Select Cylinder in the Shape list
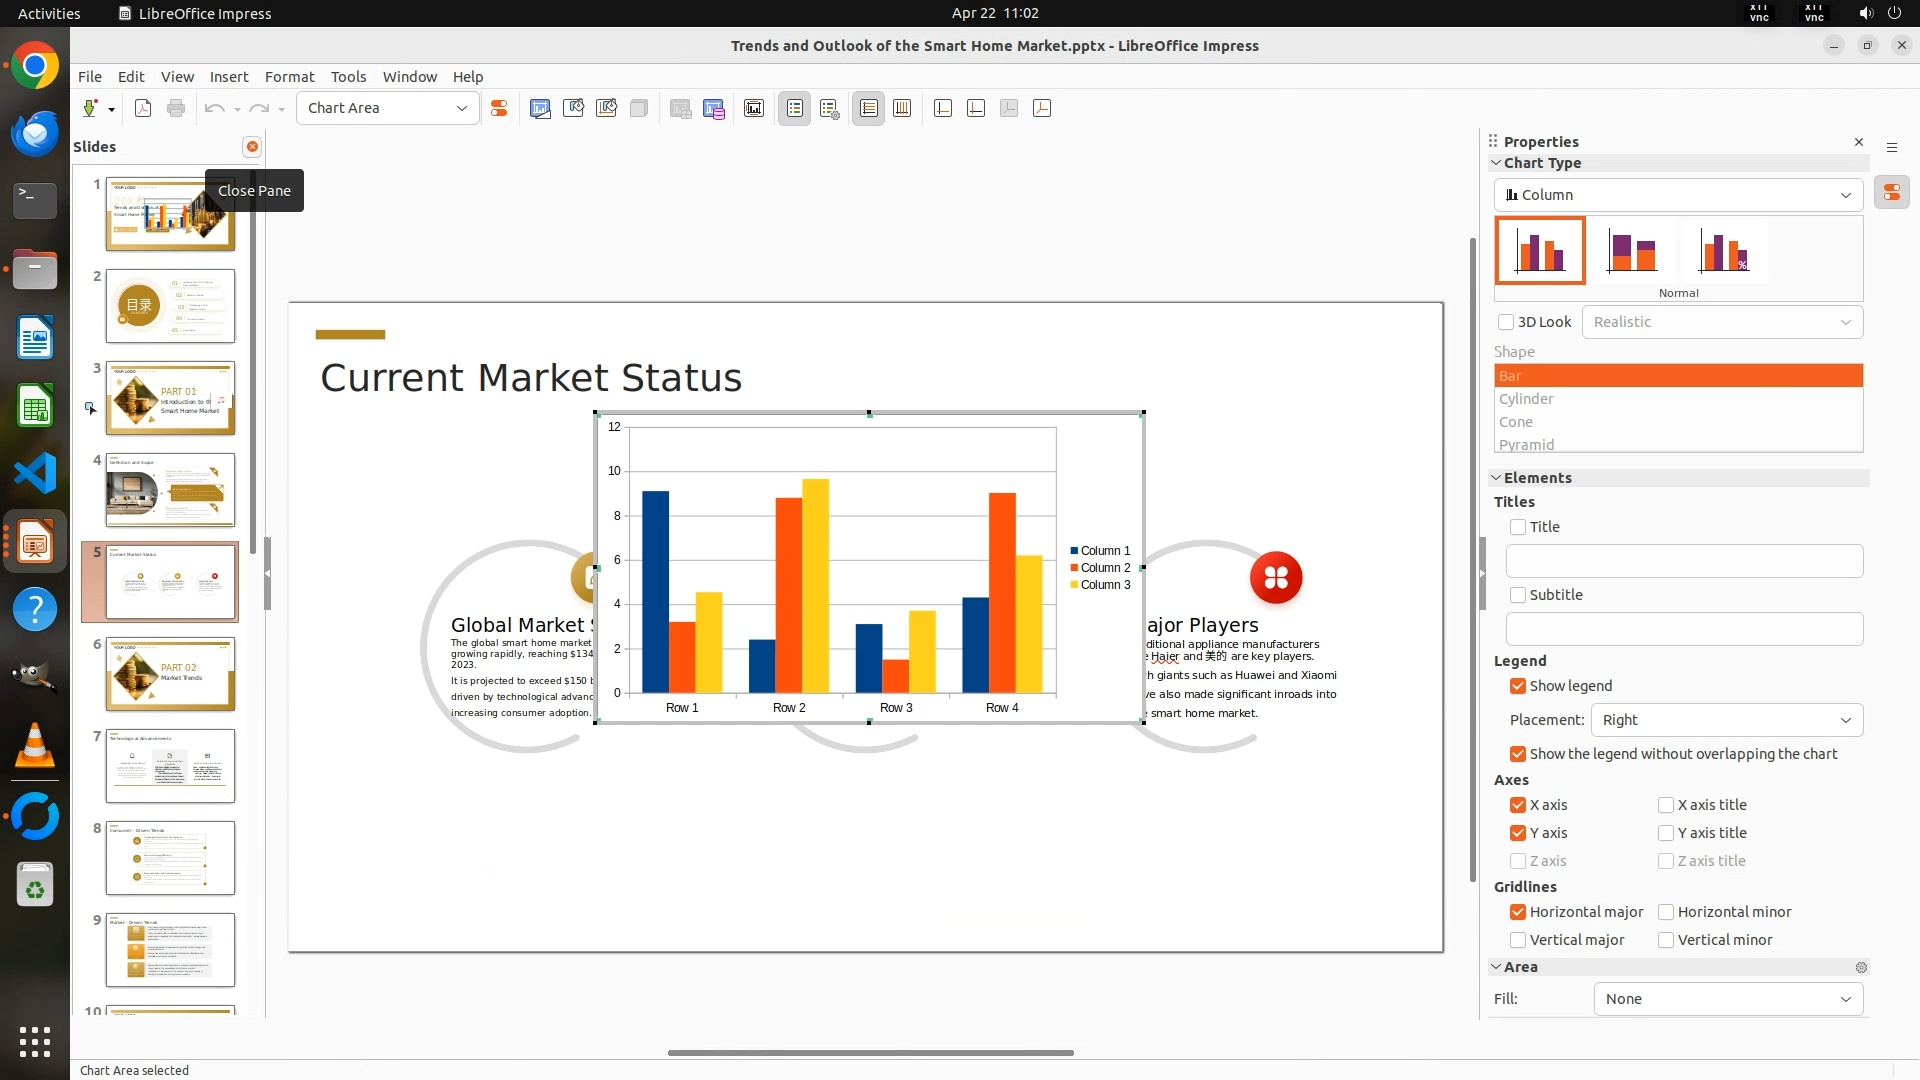This screenshot has height=1080, width=1920. (x=1526, y=399)
